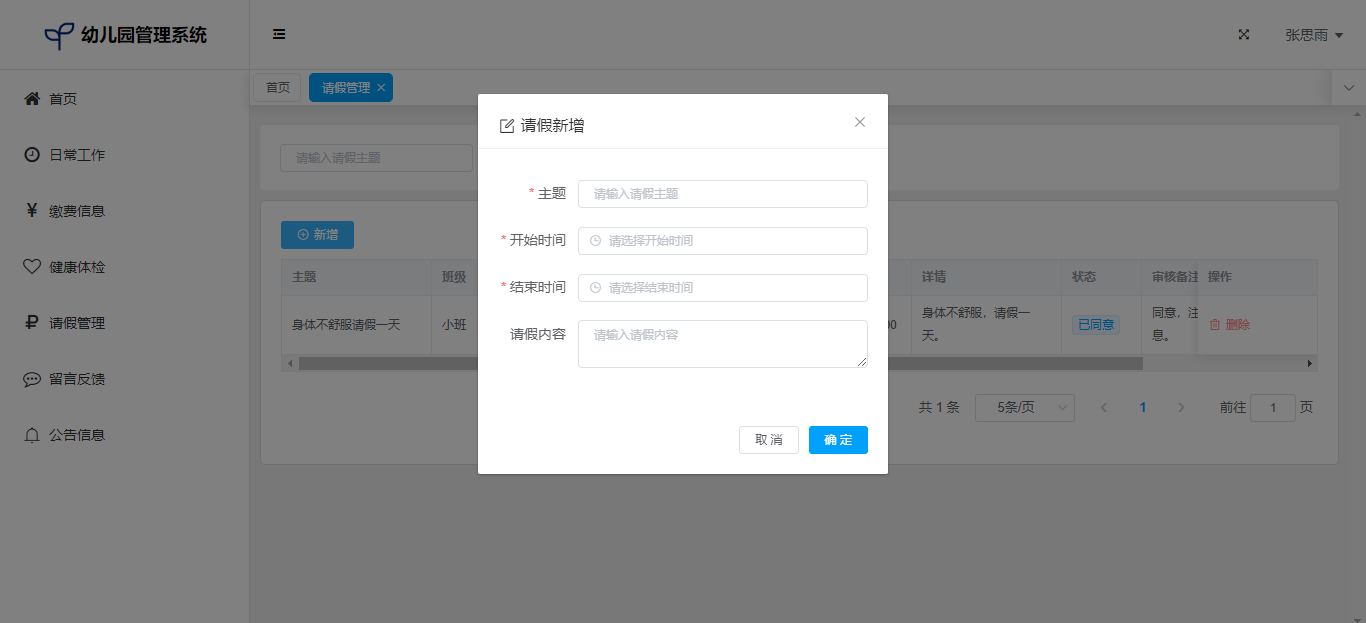Go to the next page arrow
This screenshot has height=623, width=1366.
[x=1181, y=408]
